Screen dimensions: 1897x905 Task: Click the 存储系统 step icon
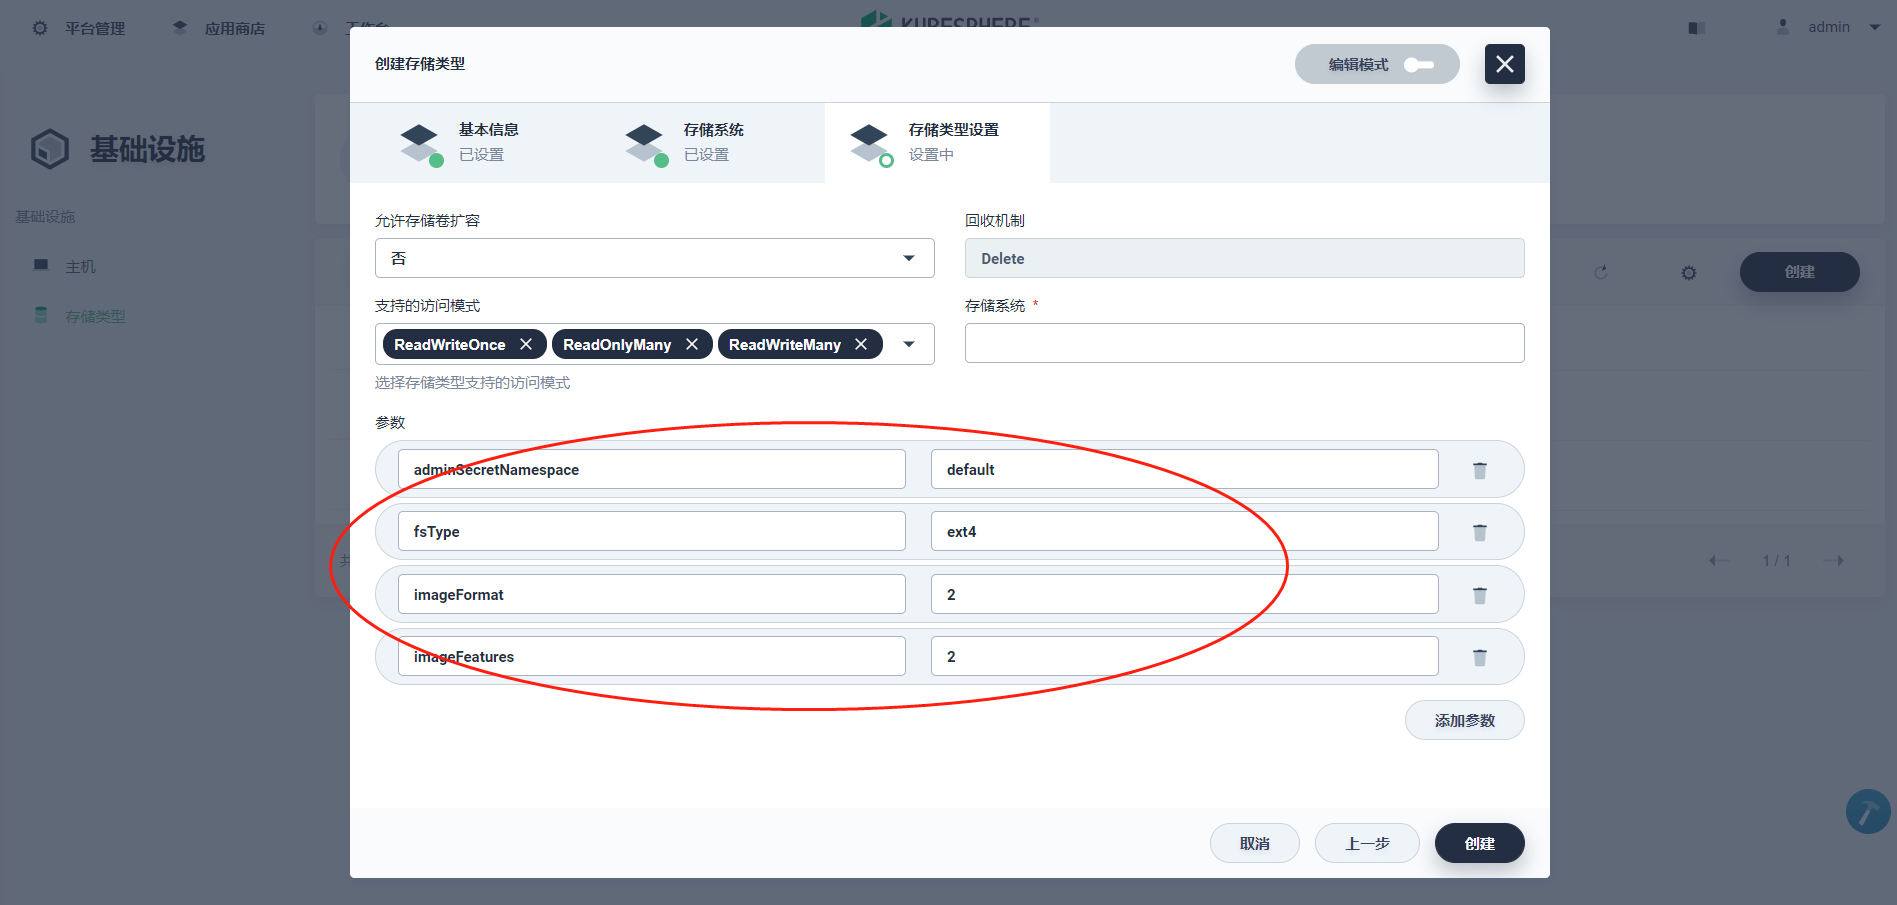[x=646, y=144]
